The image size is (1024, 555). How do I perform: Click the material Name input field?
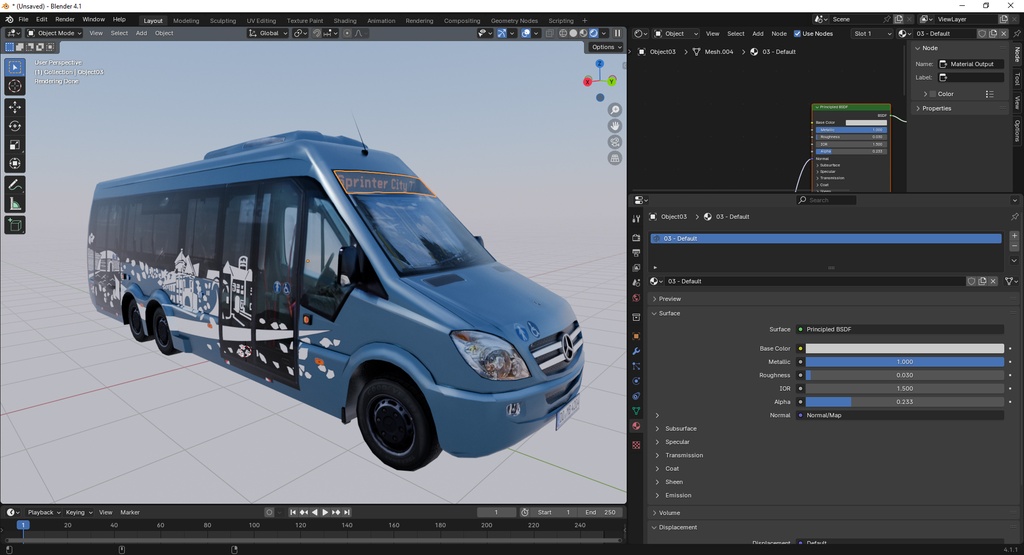[971, 64]
